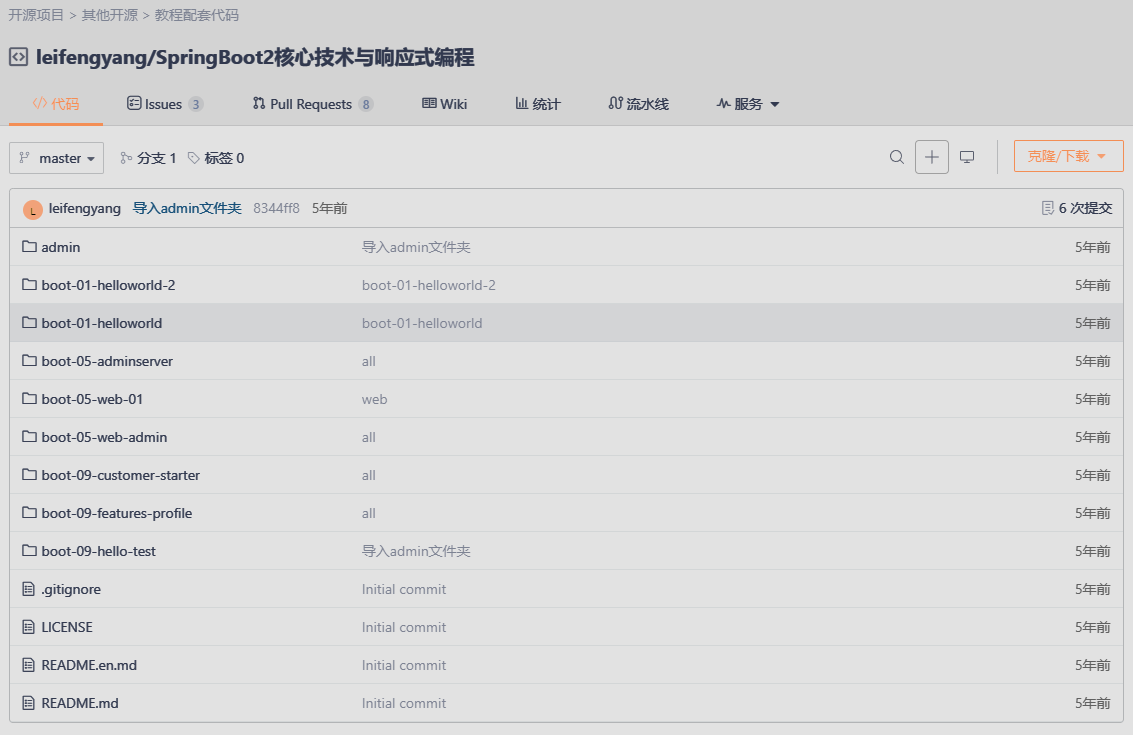Click the folder icon for boot-05-adminserver
The image size is (1133, 735).
[29, 361]
